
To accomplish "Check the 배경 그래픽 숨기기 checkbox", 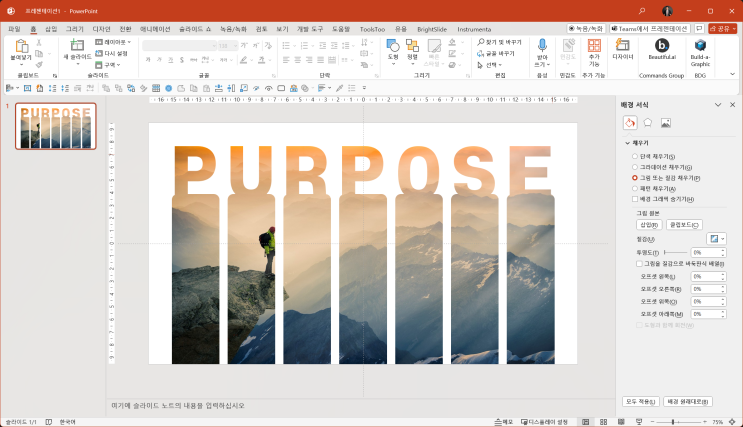I will pos(634,199).
